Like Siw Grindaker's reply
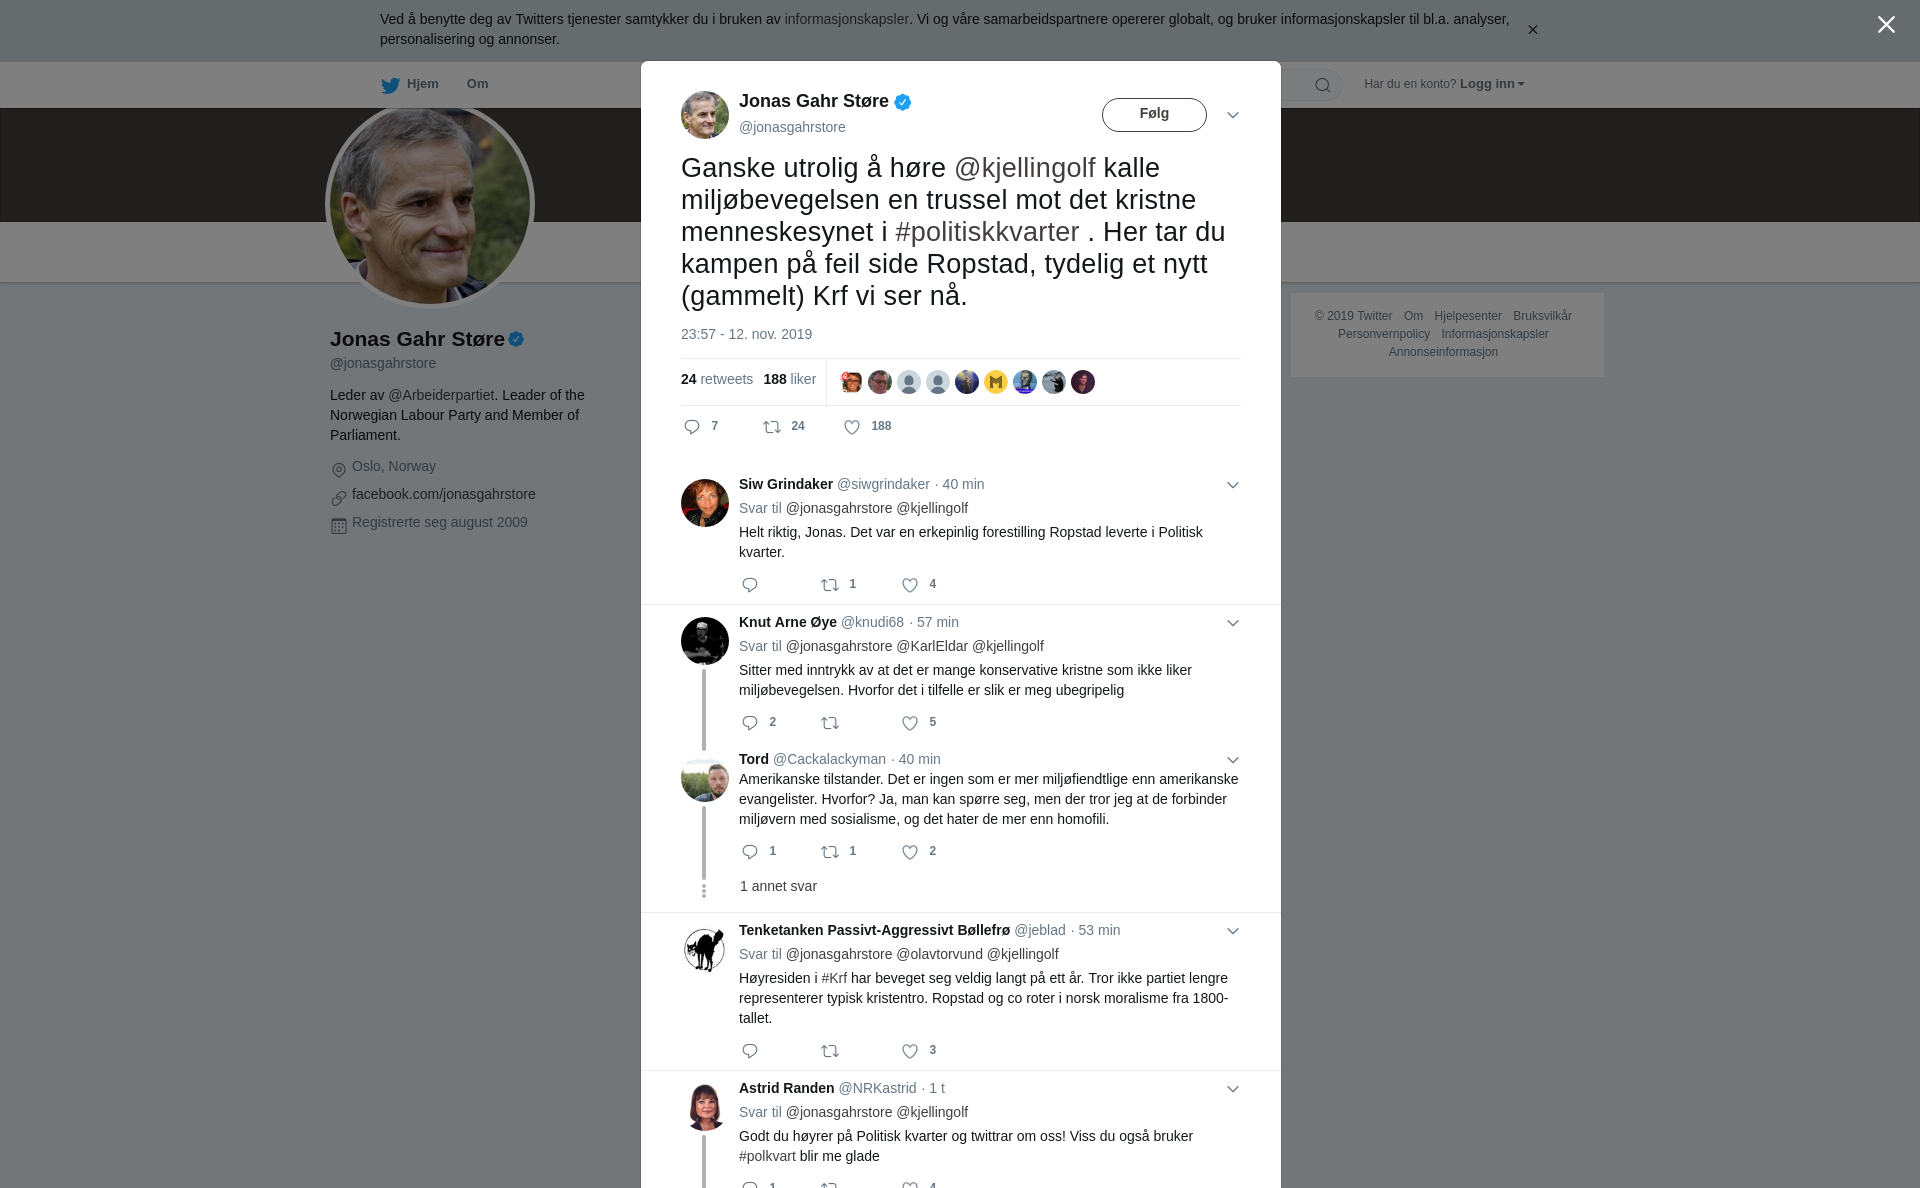 [910, 585]
